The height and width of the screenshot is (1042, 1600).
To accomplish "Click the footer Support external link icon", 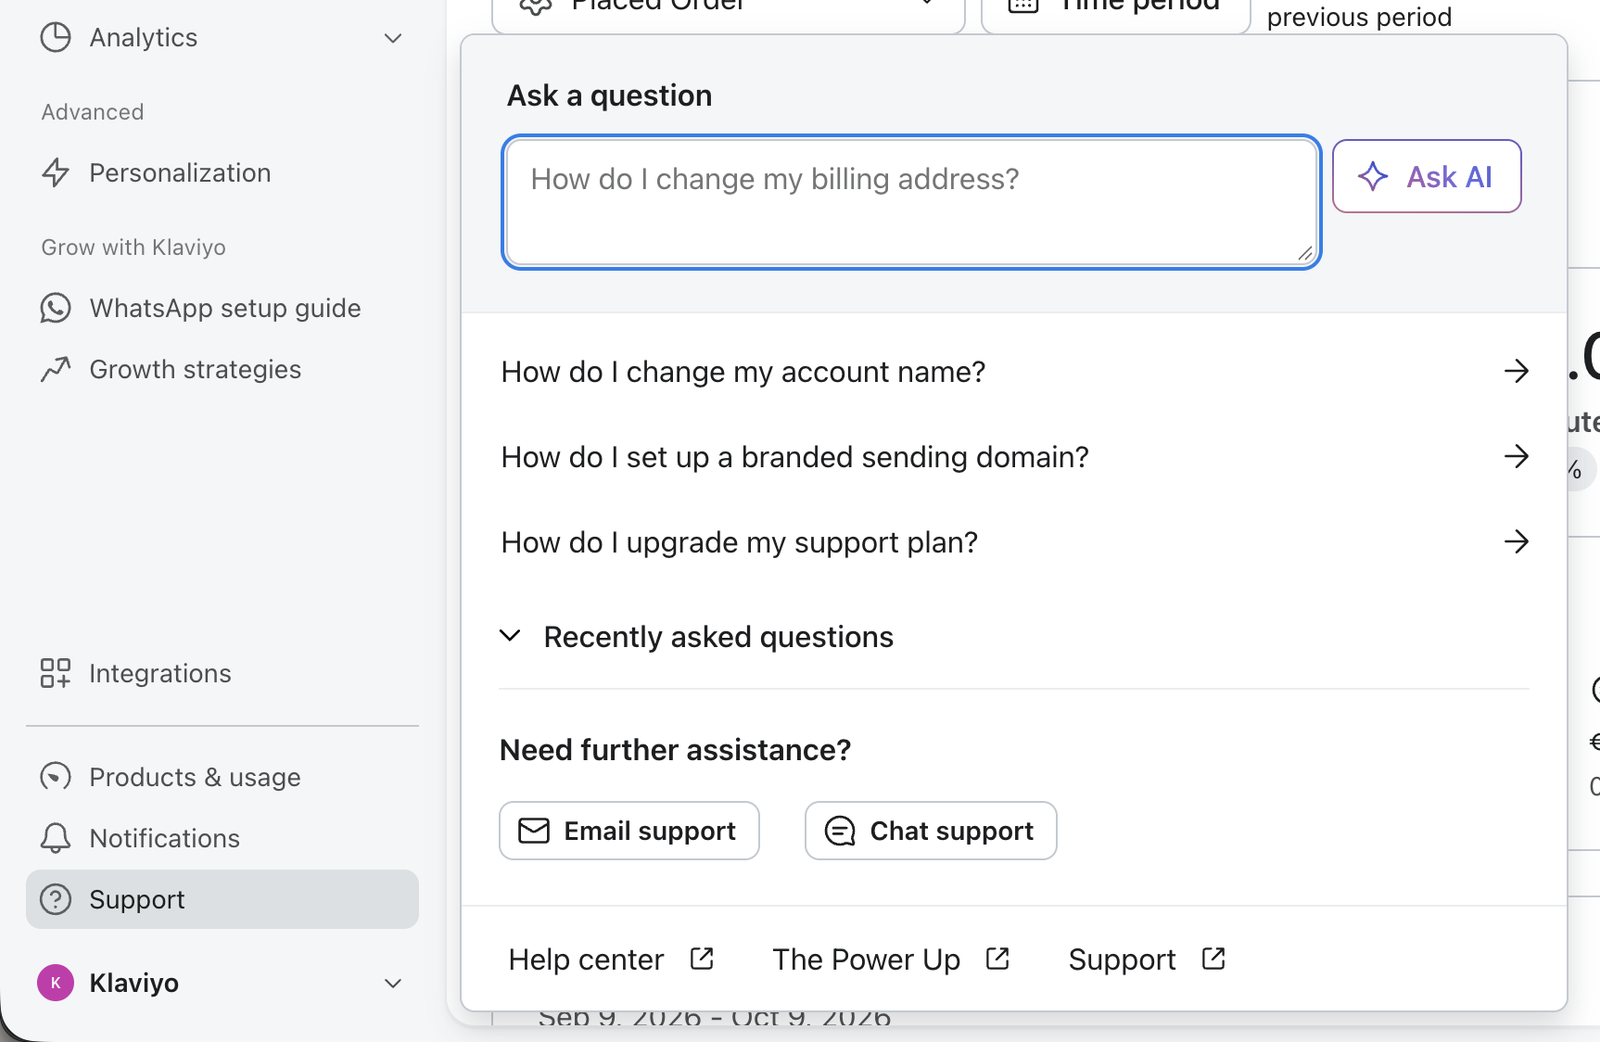I will [x=1213, y=959].
